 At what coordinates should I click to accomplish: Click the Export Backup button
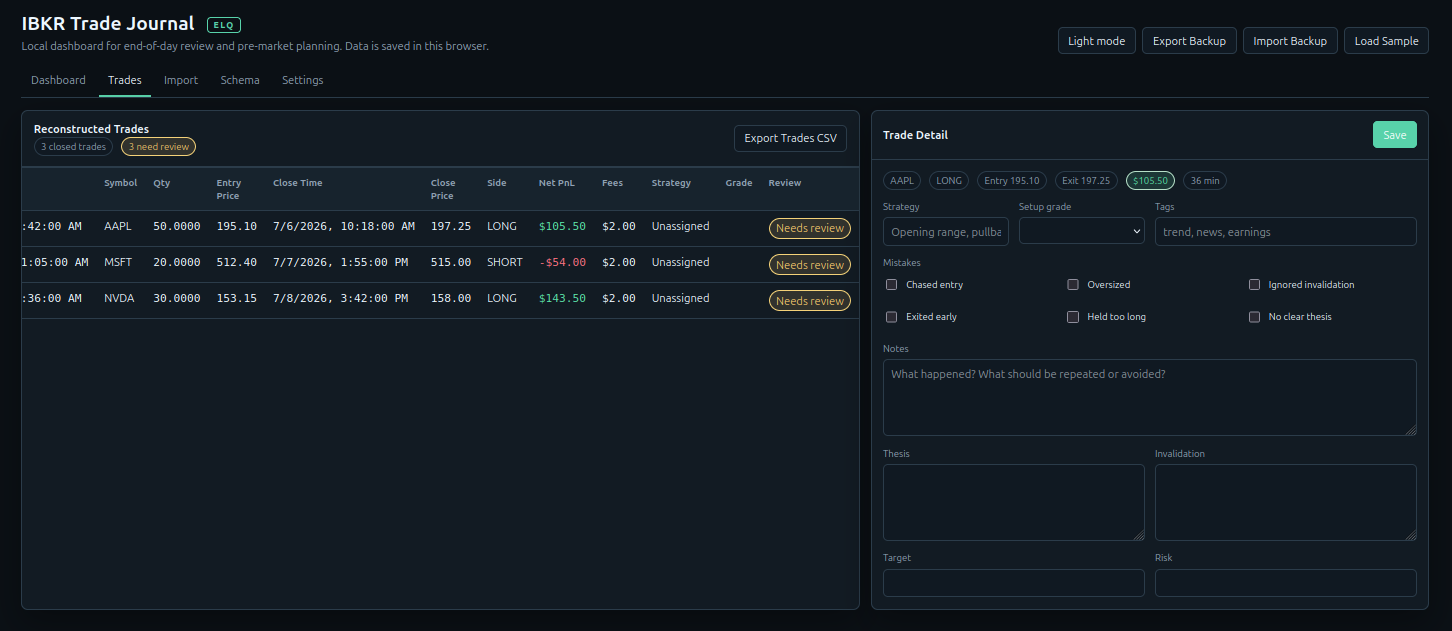click(x=1189, y=41)
